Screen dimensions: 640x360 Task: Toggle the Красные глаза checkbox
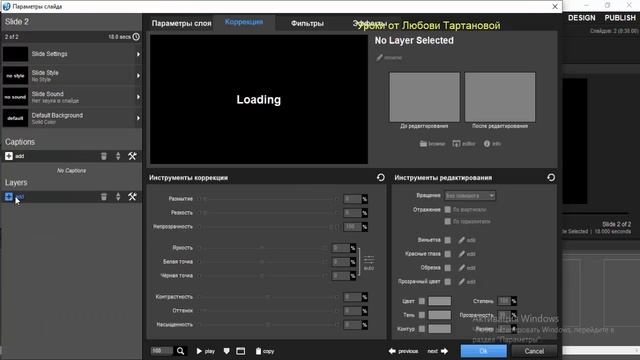point(448,254)
